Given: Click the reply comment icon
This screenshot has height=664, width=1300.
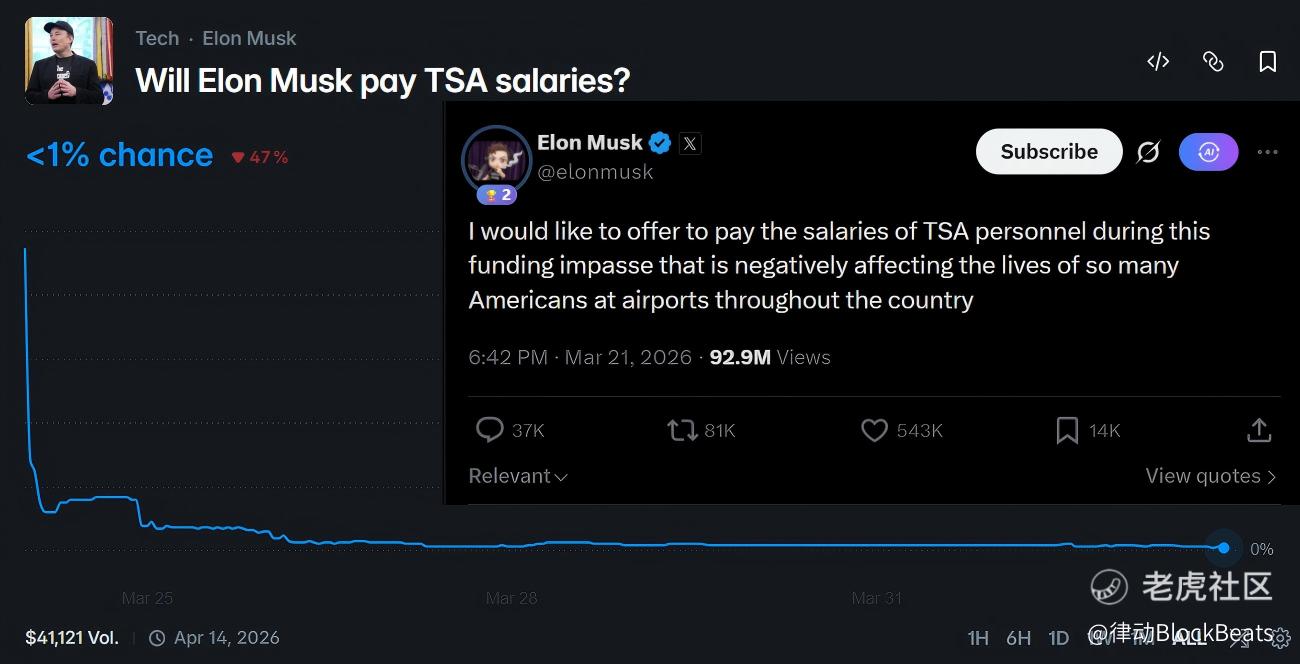Looking at the screenshot, I should pyautogui.click(x=490, y=430).
